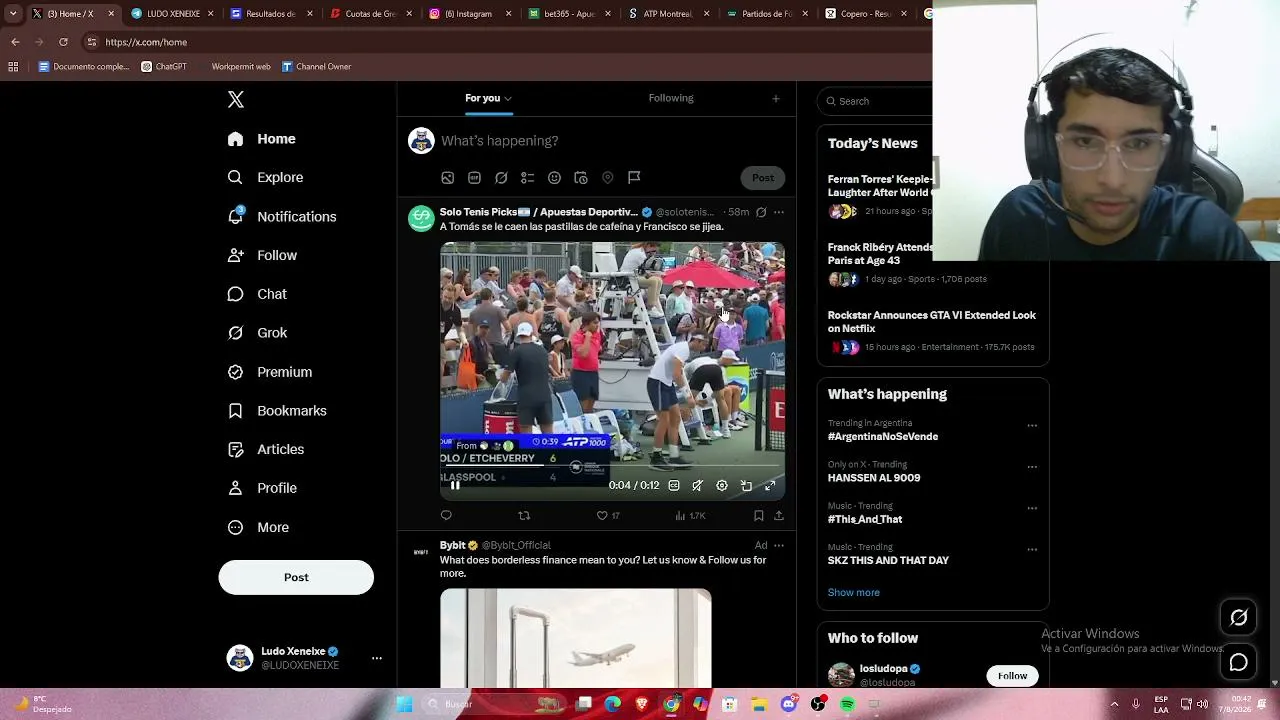This screenshot has width=1280, height=720.
Task: Share the Solo Tenis Picks tweet
Action: click(x=779, y=516)
